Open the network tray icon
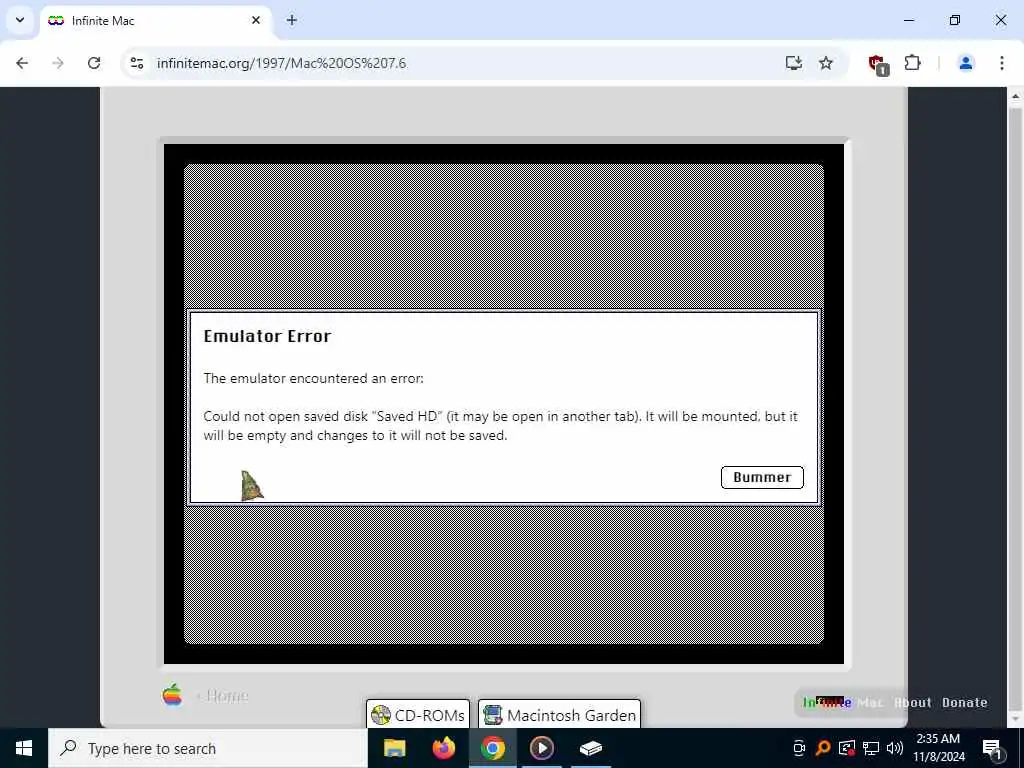This screenshot has height=768, width=1024. click(871, 748)
